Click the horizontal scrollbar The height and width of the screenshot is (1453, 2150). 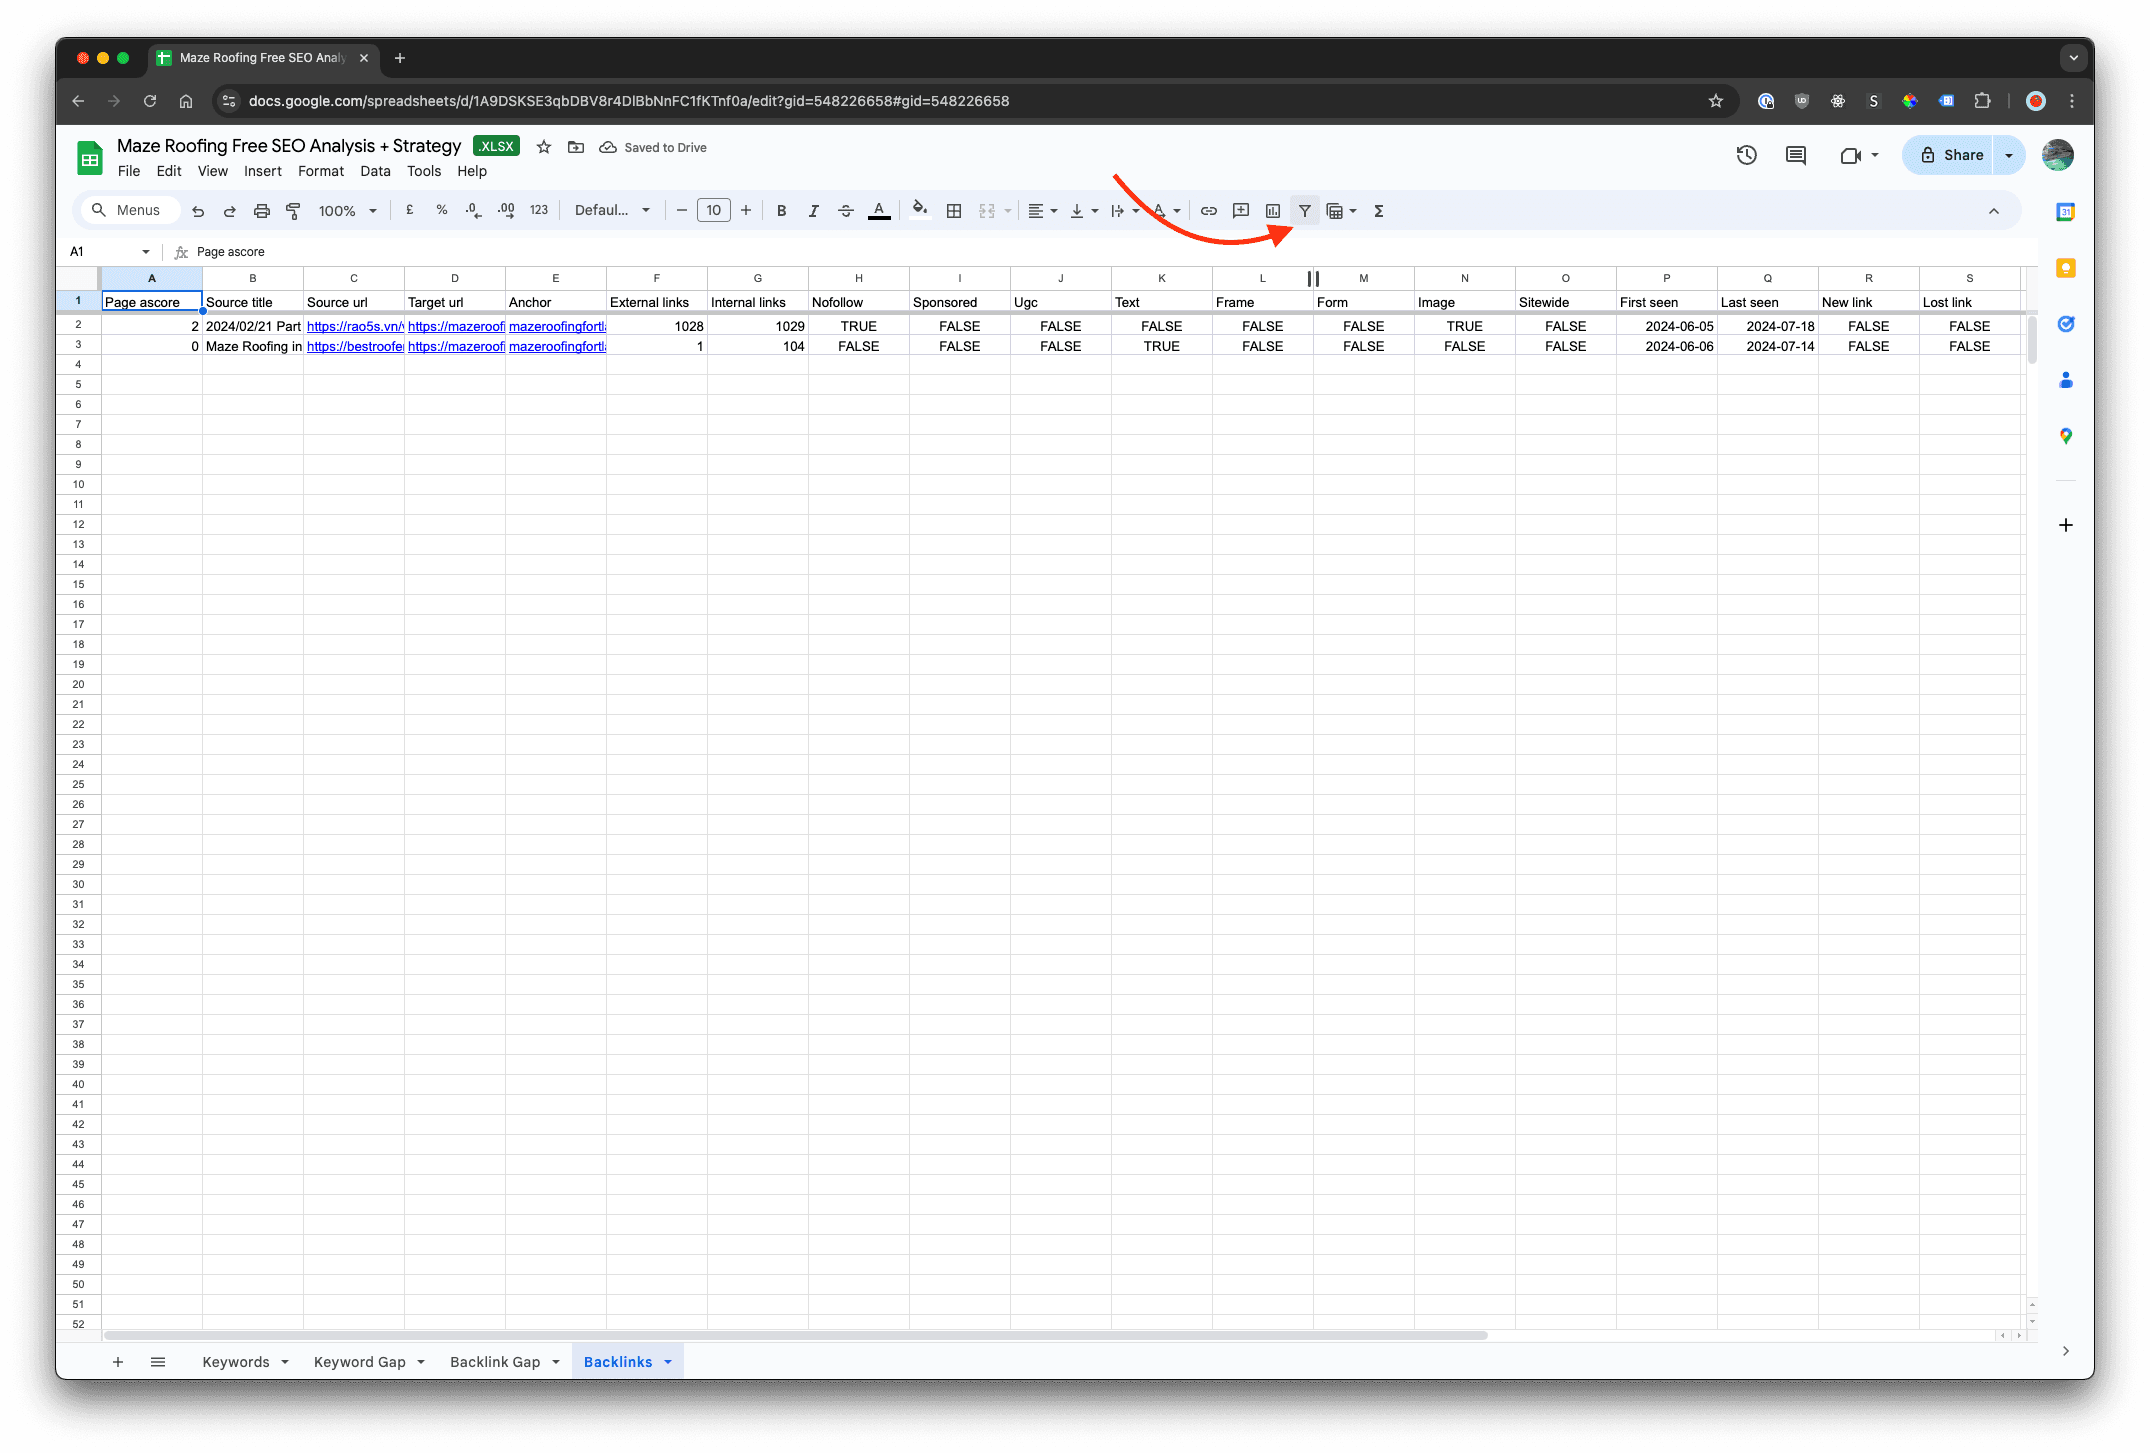[795, 1335]
